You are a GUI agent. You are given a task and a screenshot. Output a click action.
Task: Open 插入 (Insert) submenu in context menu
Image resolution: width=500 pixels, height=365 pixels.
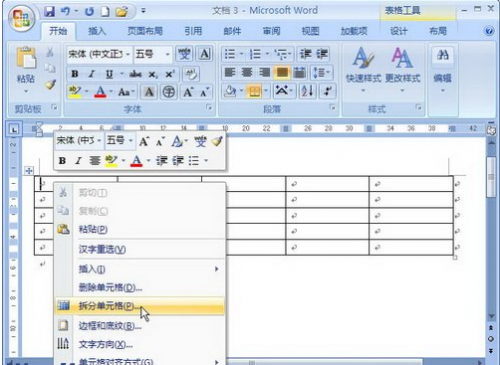[140, 269]
